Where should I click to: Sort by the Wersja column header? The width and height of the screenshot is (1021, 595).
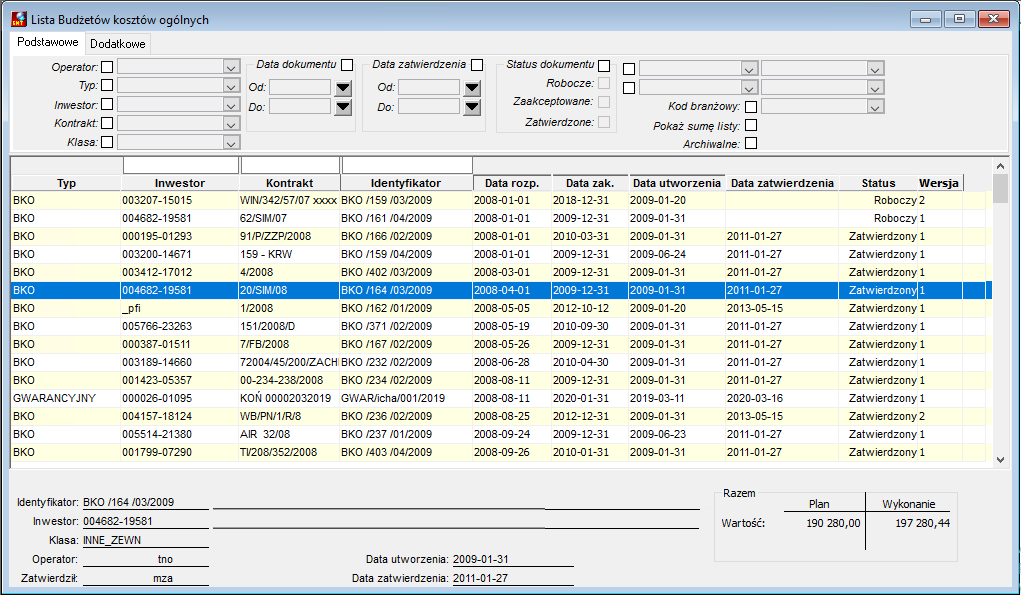click(939, 183)
